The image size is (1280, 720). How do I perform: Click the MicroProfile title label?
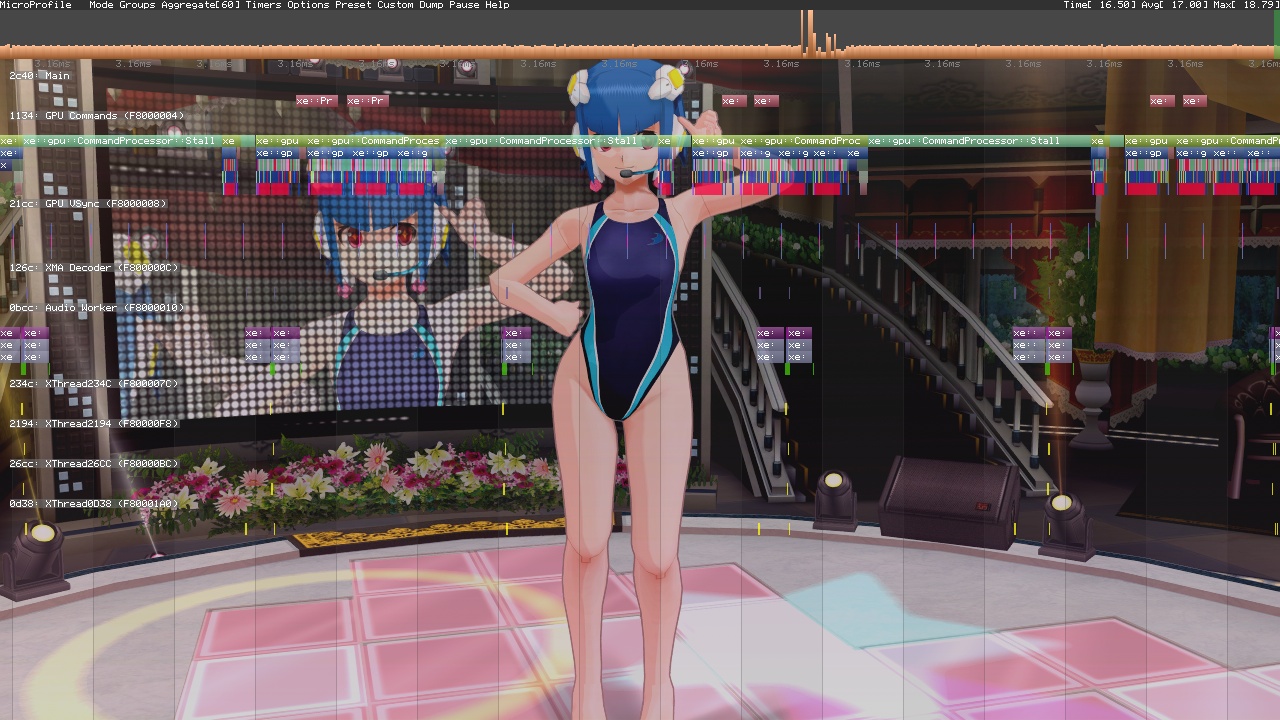click(36, 5)
